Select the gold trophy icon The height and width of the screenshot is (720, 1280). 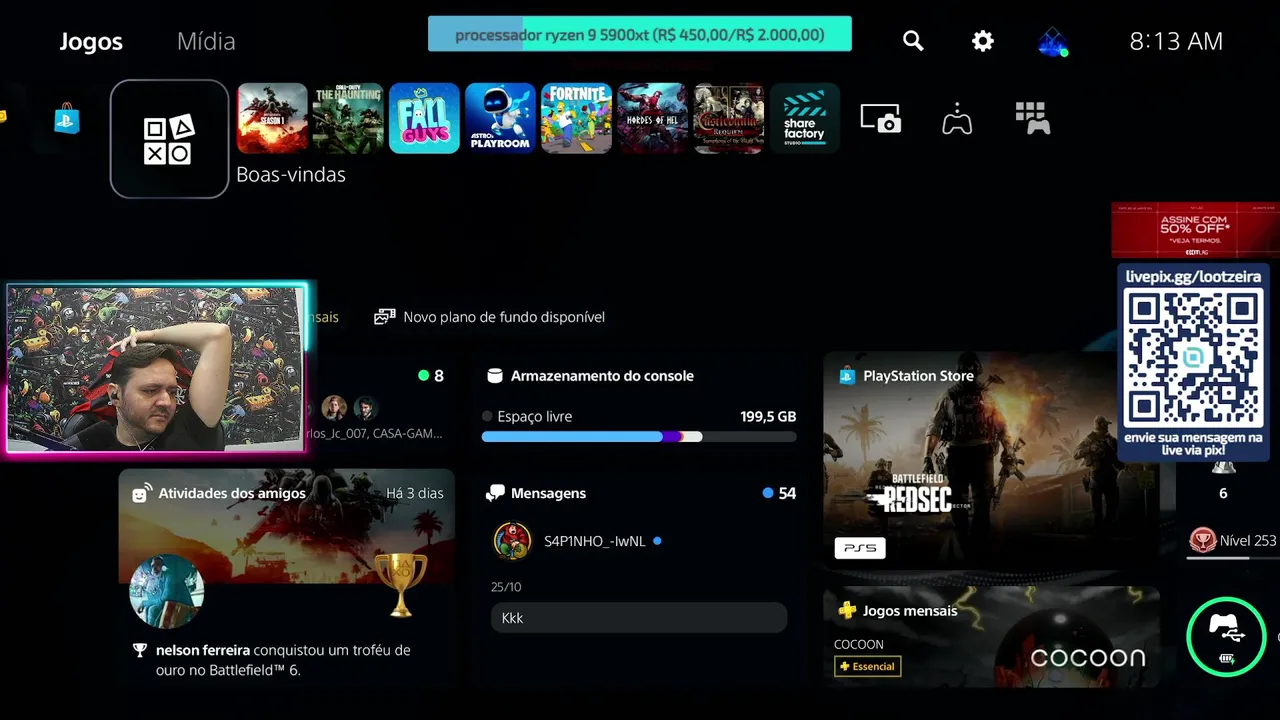[400, 584]
